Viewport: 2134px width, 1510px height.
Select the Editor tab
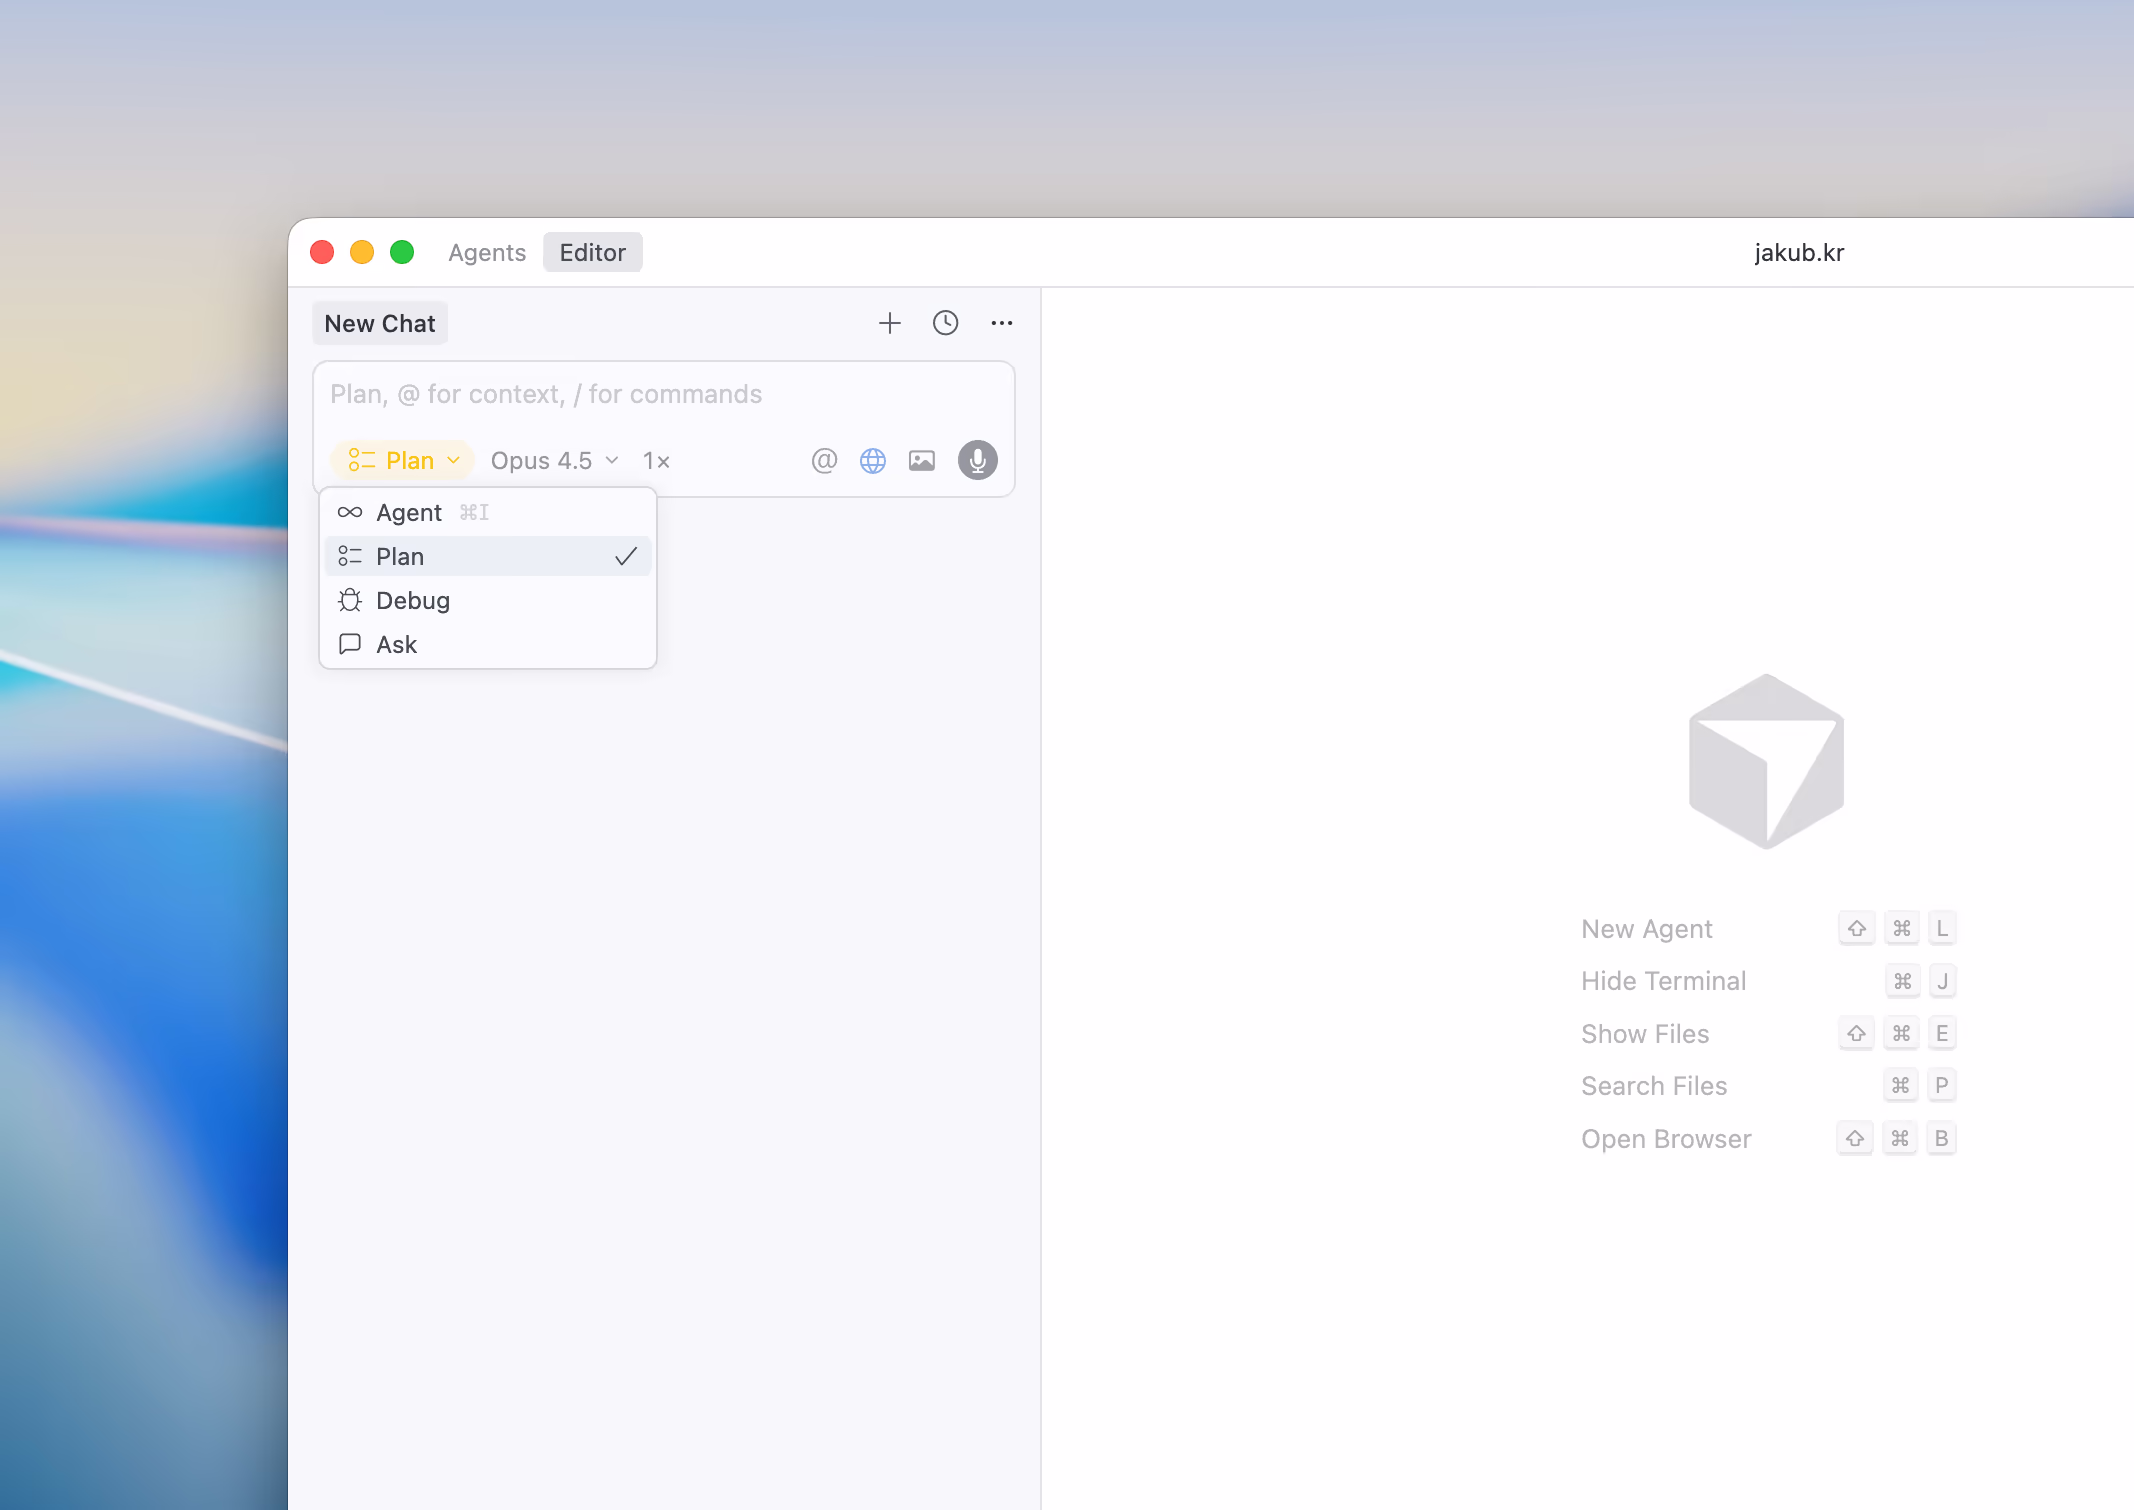pyautogui.click(x=592, y=252)
